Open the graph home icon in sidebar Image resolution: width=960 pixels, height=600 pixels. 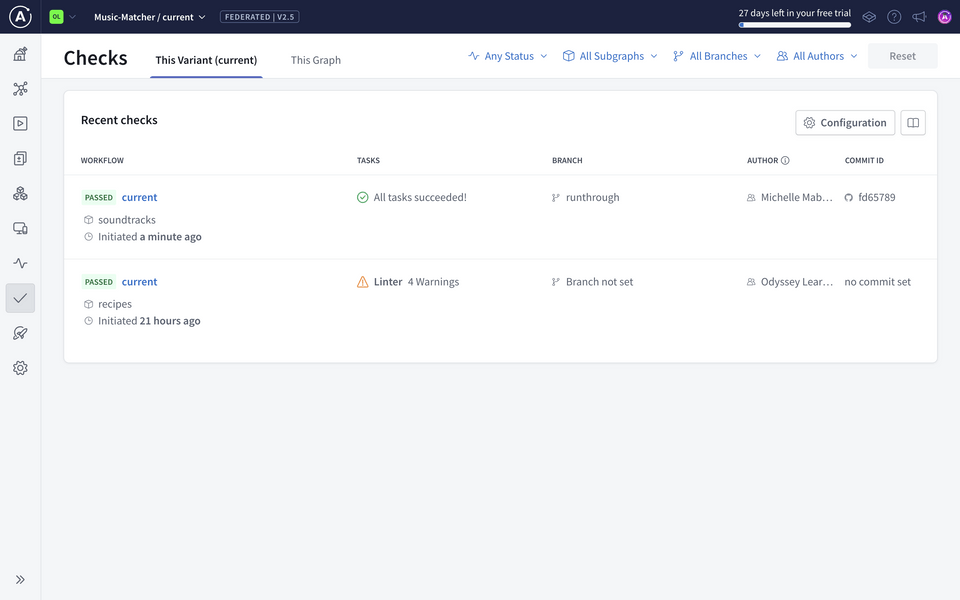[x=19, y=52]
